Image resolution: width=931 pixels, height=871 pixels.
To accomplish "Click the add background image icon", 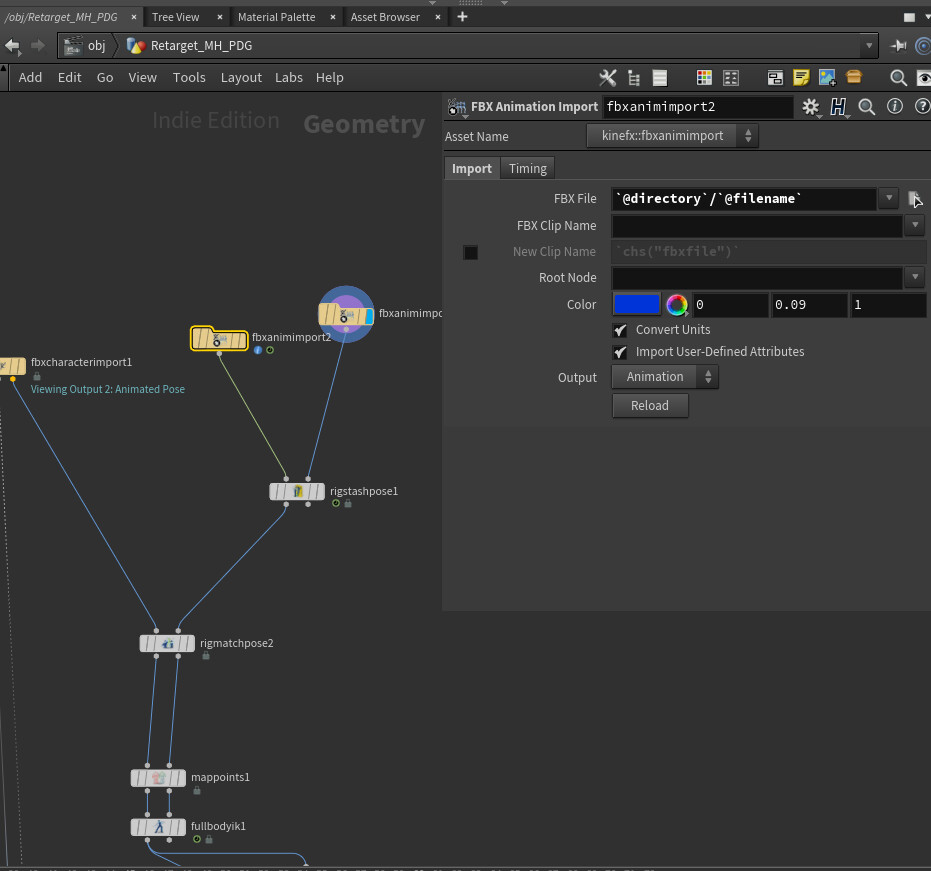I will [x=825, y=77].
